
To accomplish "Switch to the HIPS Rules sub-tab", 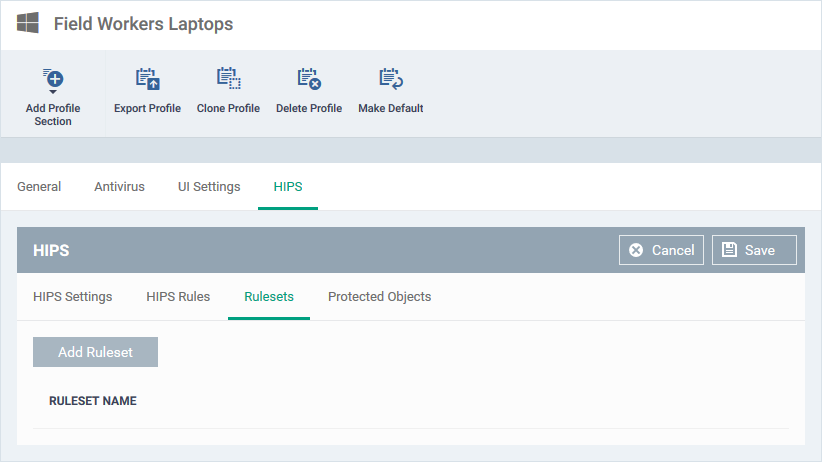I will (x=178, y=297).
